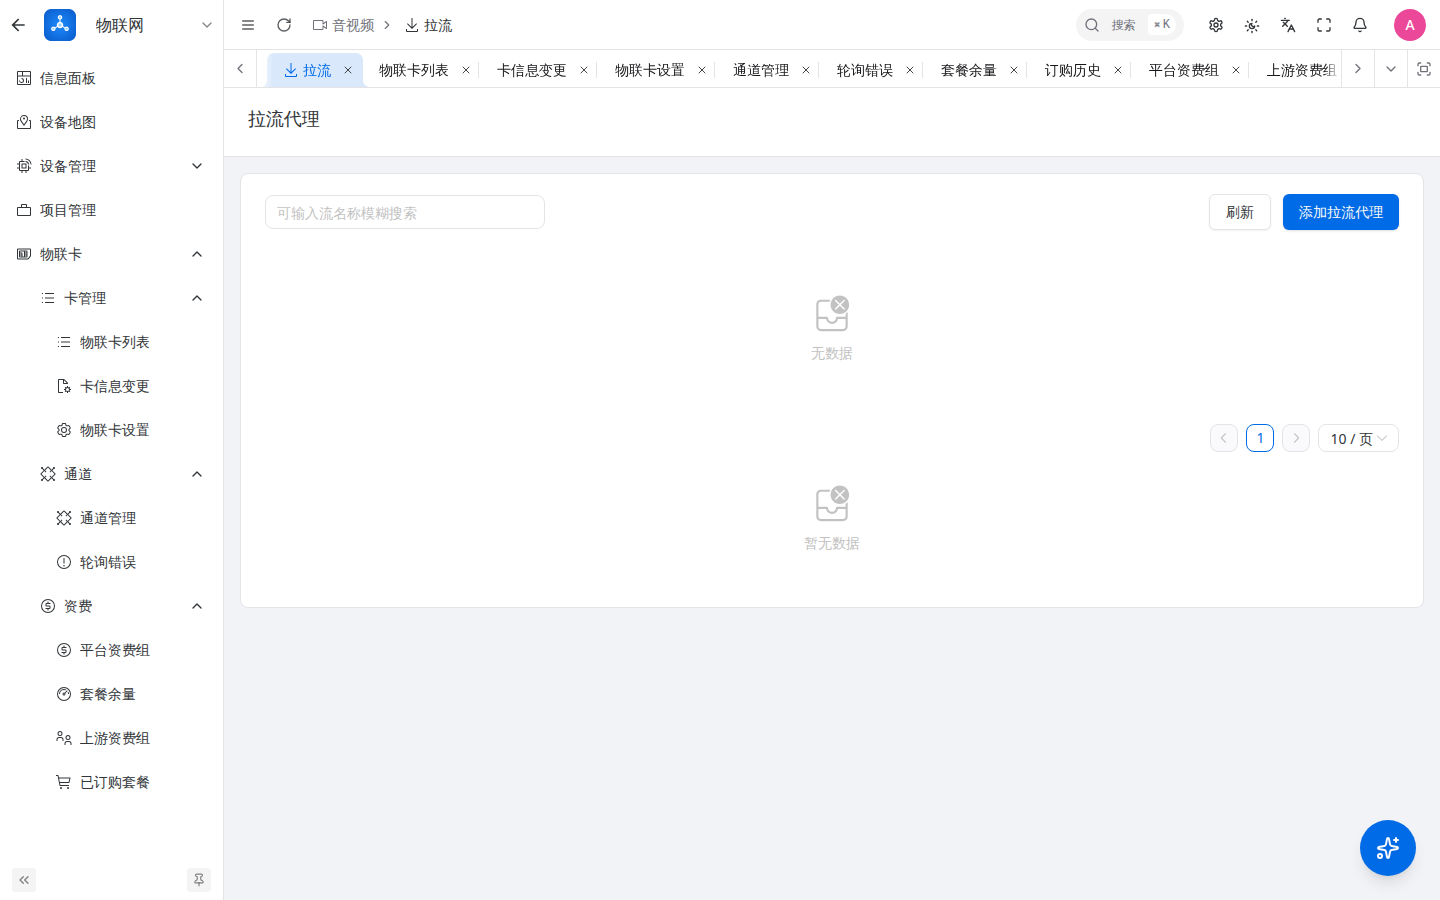Open 物联卡设置 in the sidebar

(x=111, y=430)
